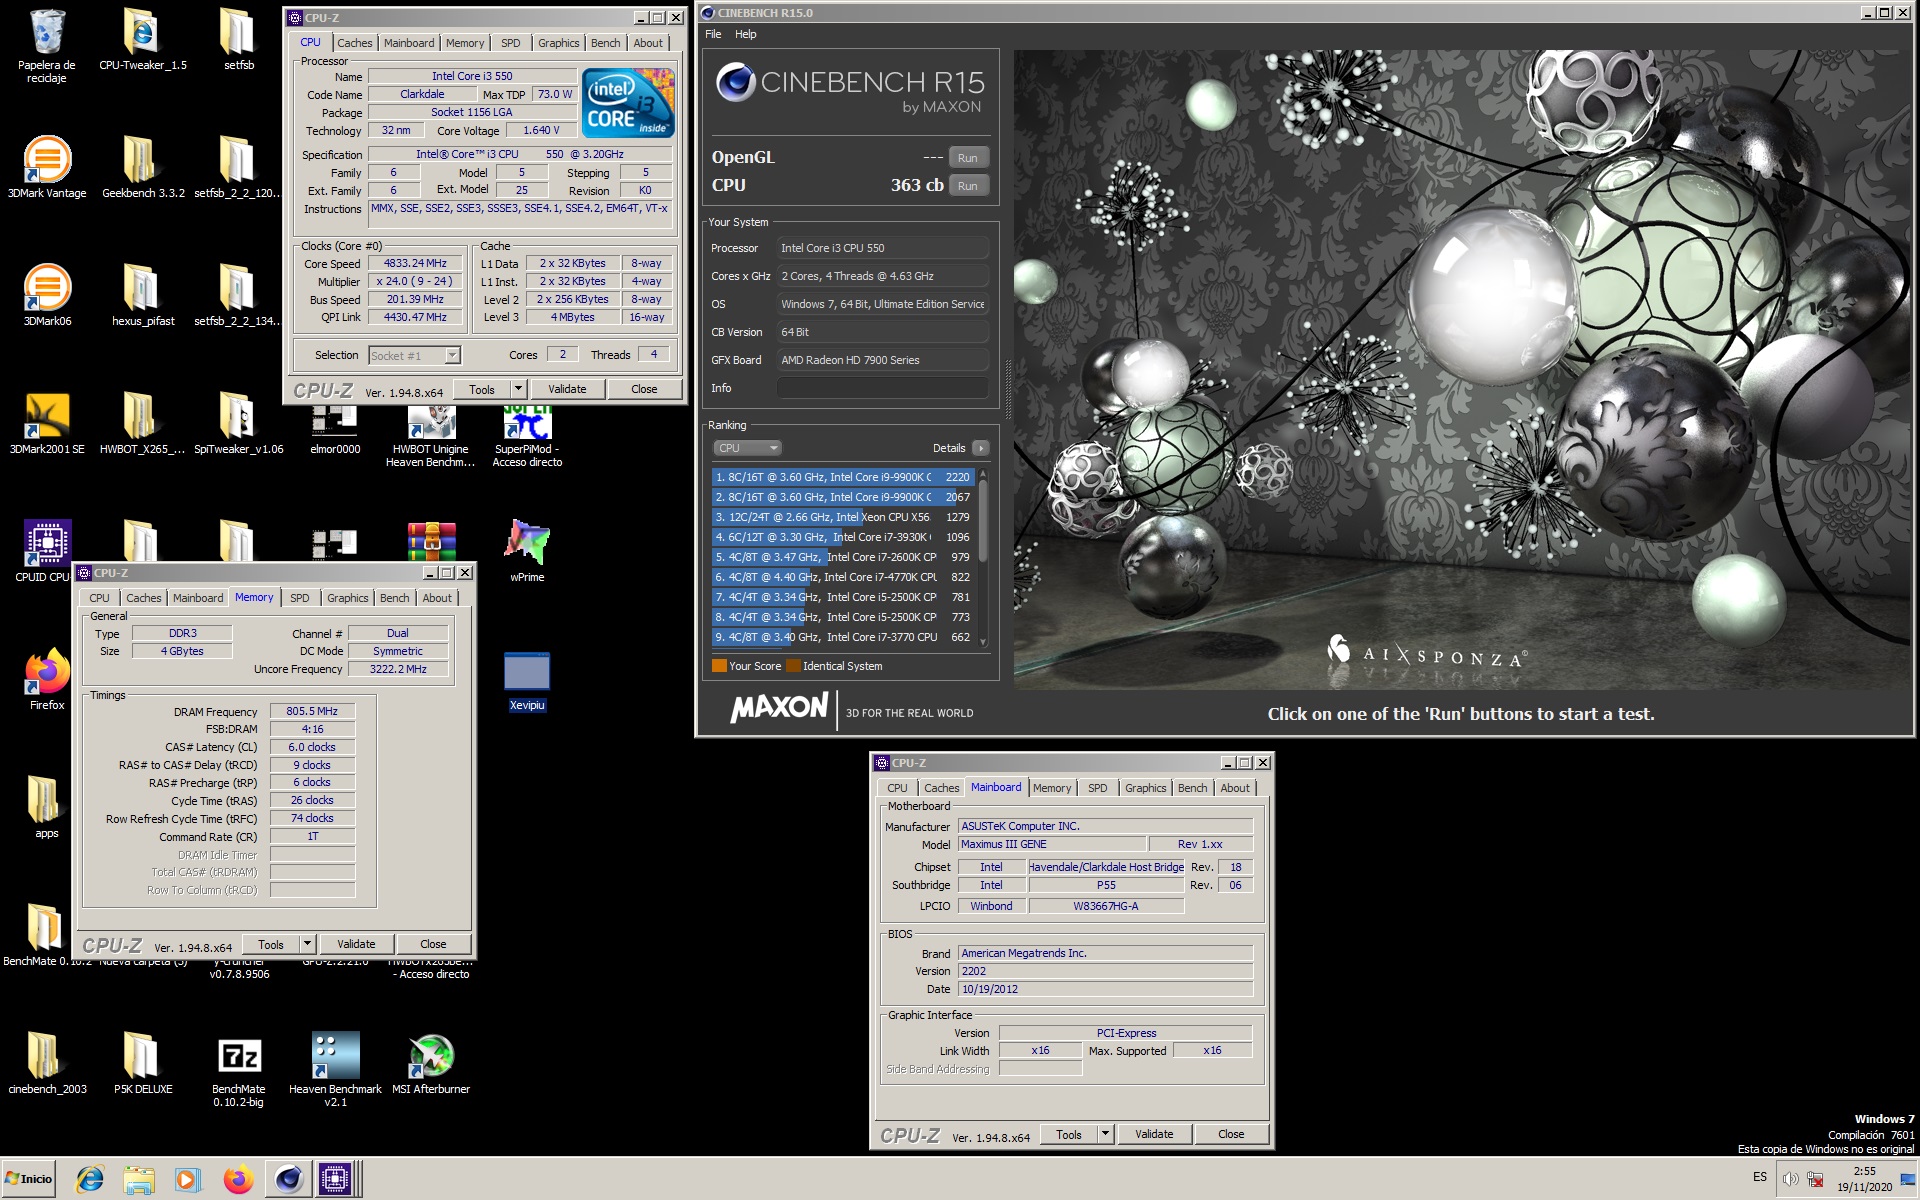Screen dimensions: 1920x1200
Task: Launch 3DMark06 shortcut
Action: pos(47,296)
